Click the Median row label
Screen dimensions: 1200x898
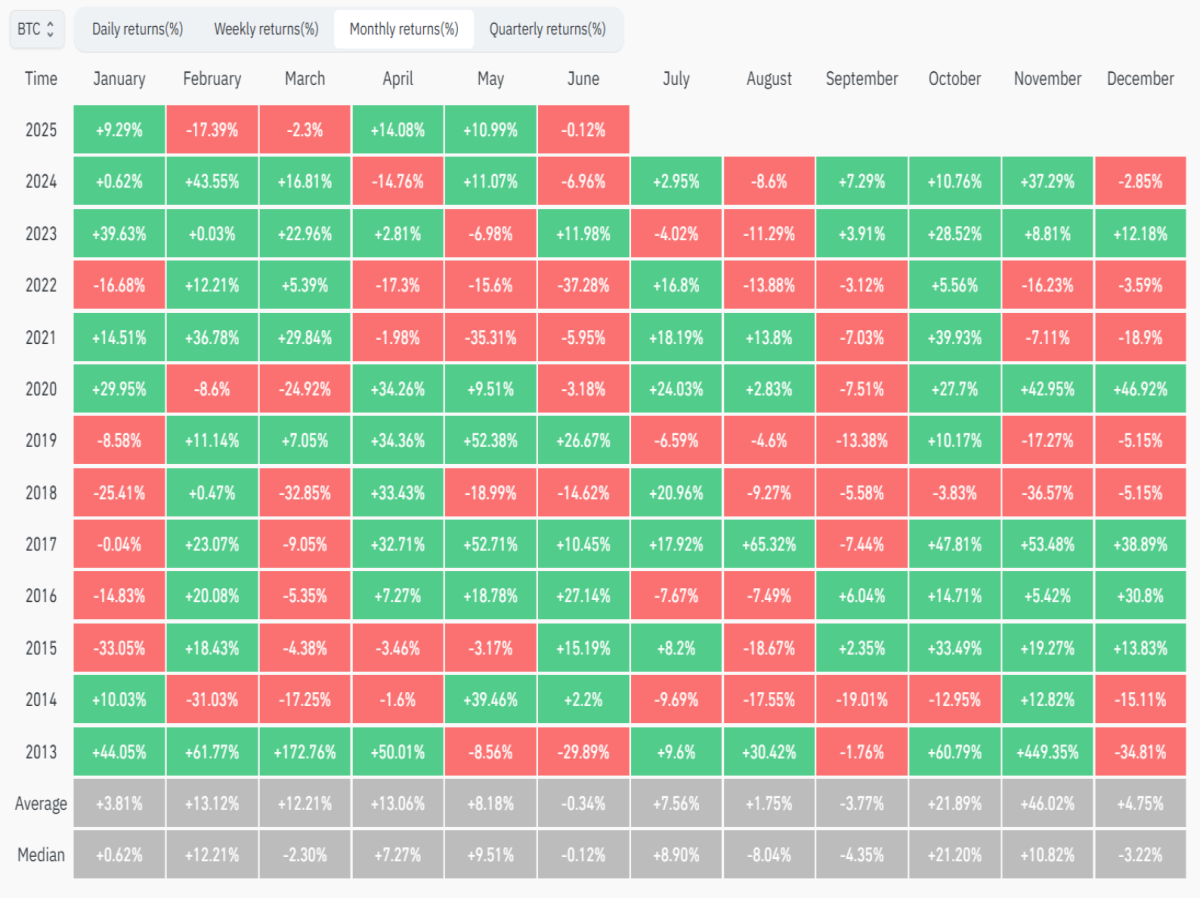[x=41, y=855]
